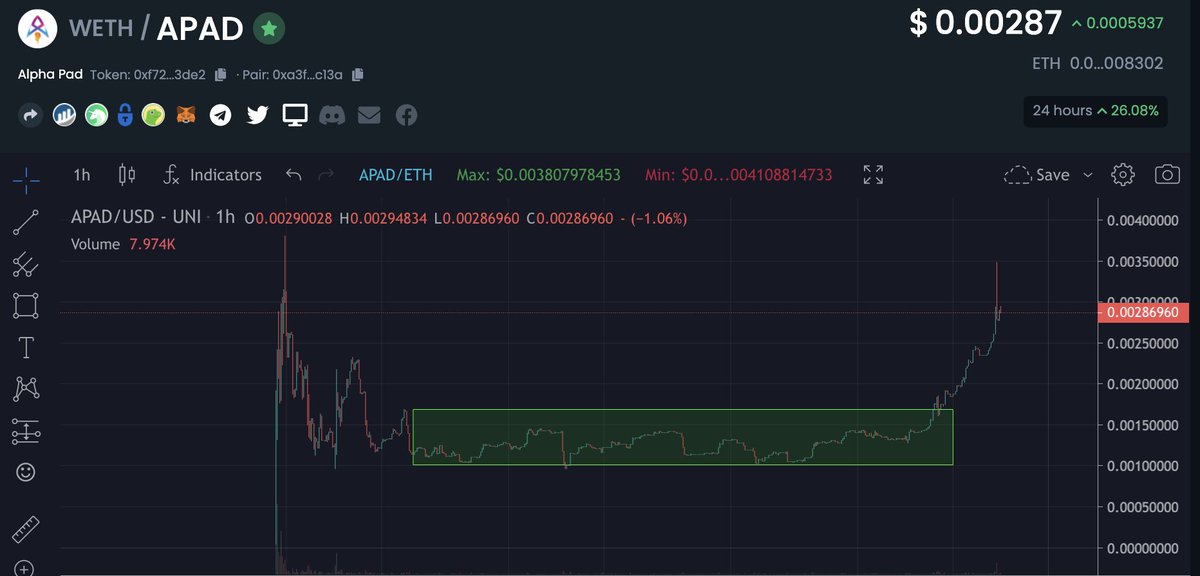The width and height of the screenshot is (1200, 576).
Task: Click the 0.00286960 current price label
Action: [x=1145, y=313]
